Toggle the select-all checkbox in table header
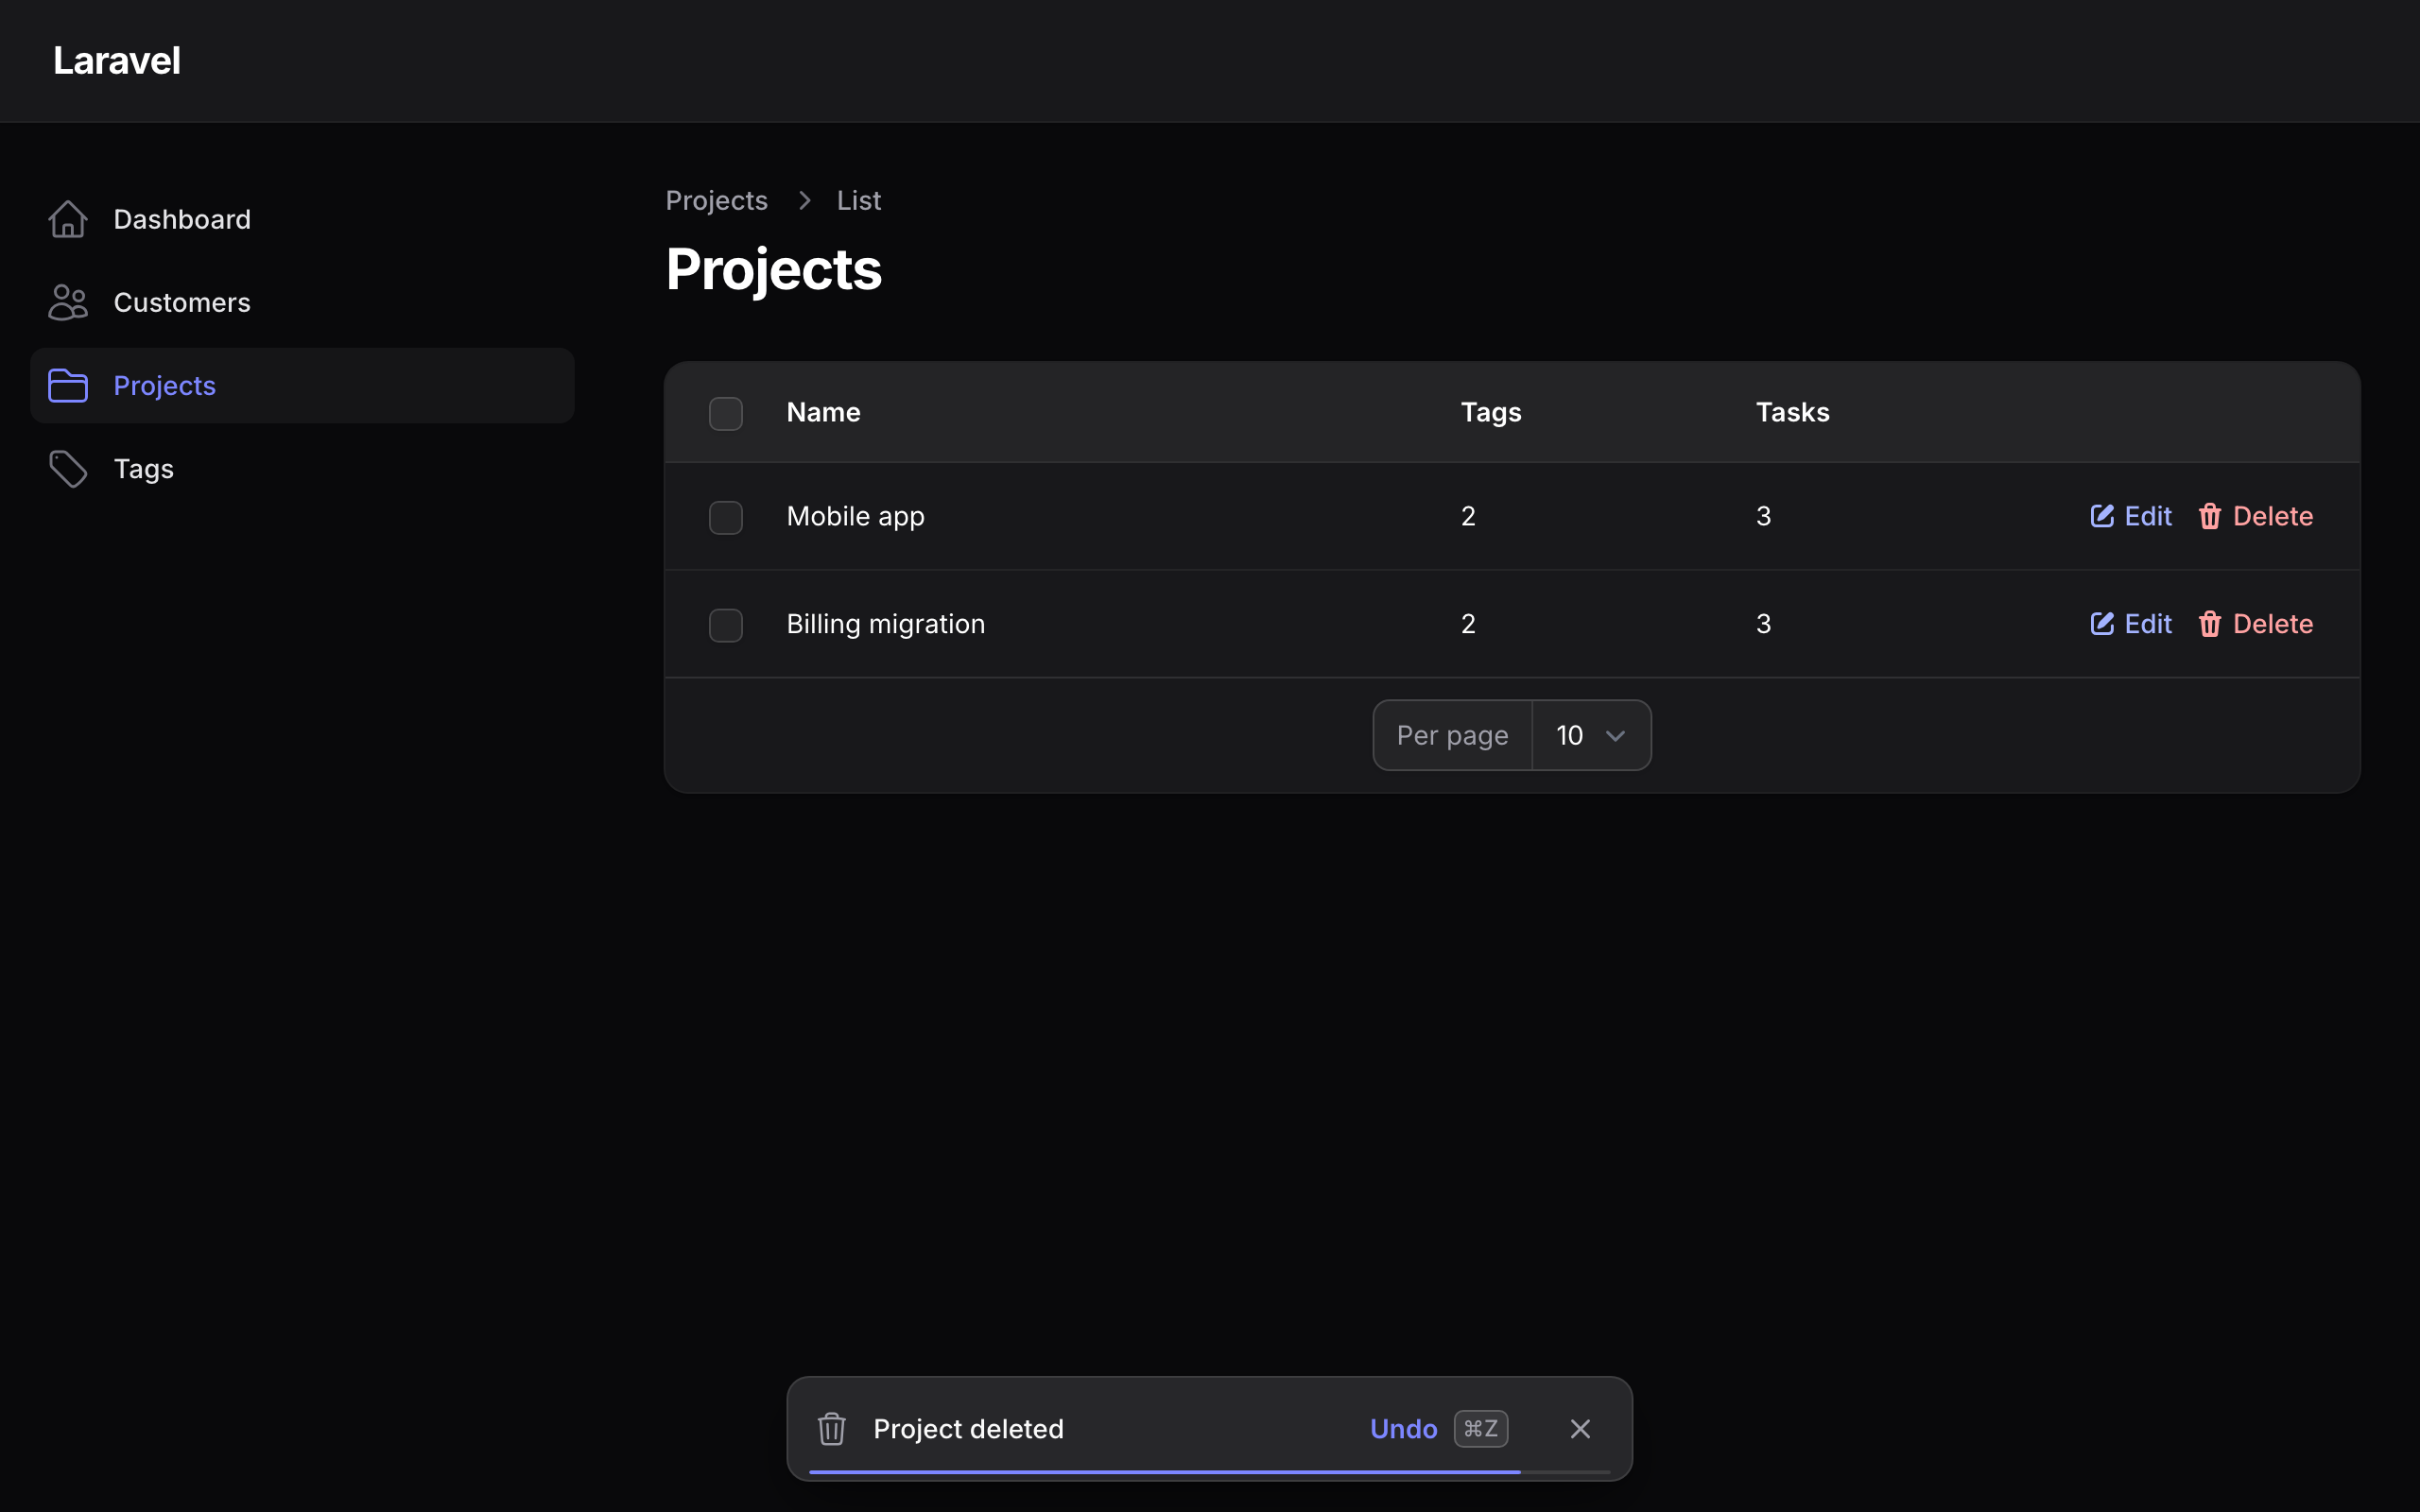 (726, 413)
